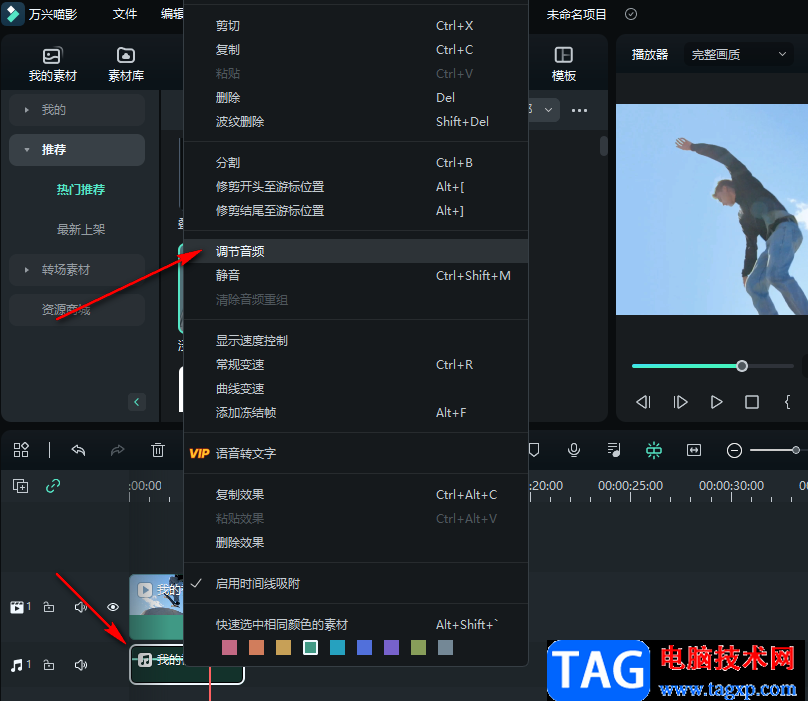
Task: Open the 热门推荐 category
Action: tap(81, 190)
